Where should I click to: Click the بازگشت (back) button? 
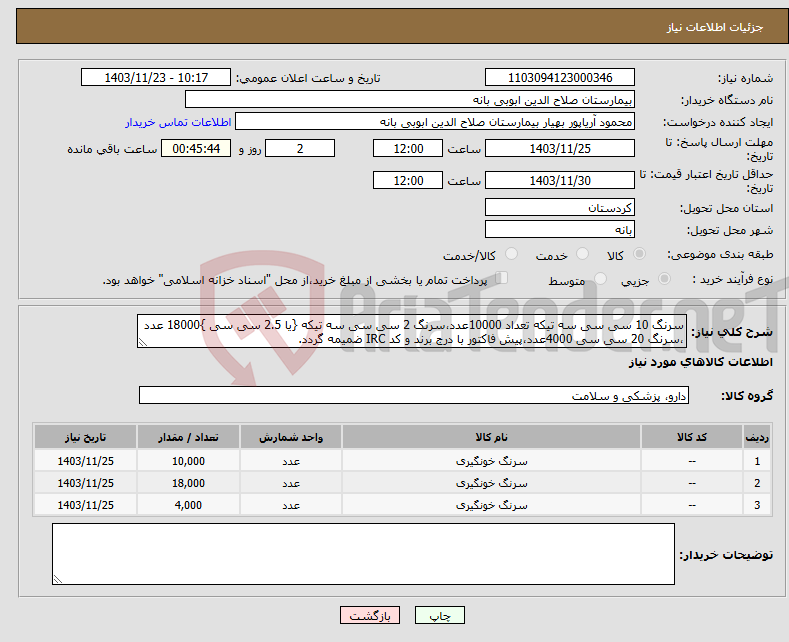click(370, 615)
